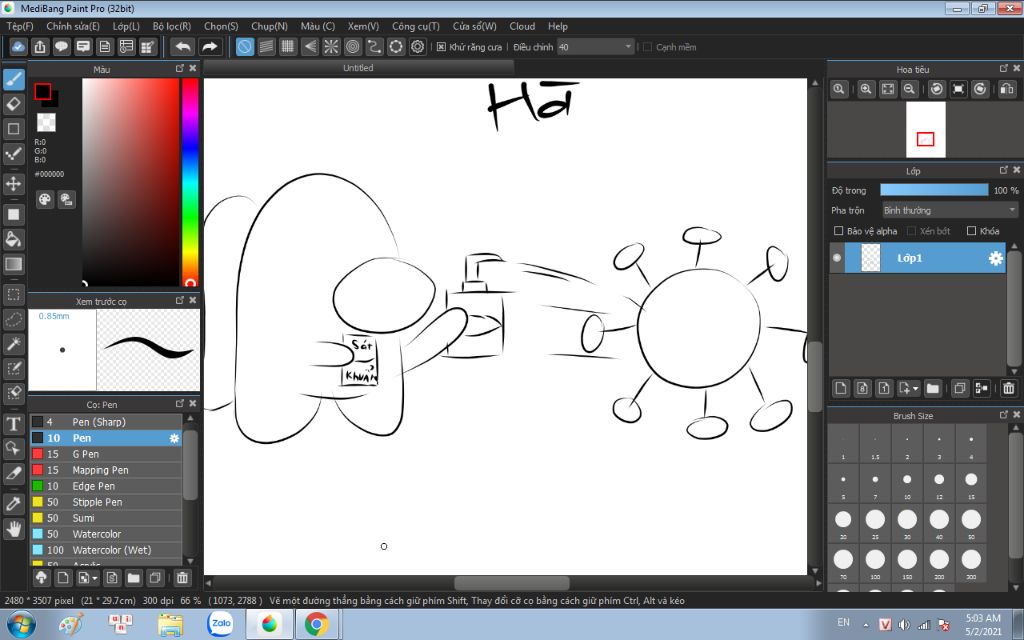Image resolution: width=1024 pixels, height=640 pixels.
Task: Turn off snap with the Snap Off icon
Action: (x=245, y=47)
